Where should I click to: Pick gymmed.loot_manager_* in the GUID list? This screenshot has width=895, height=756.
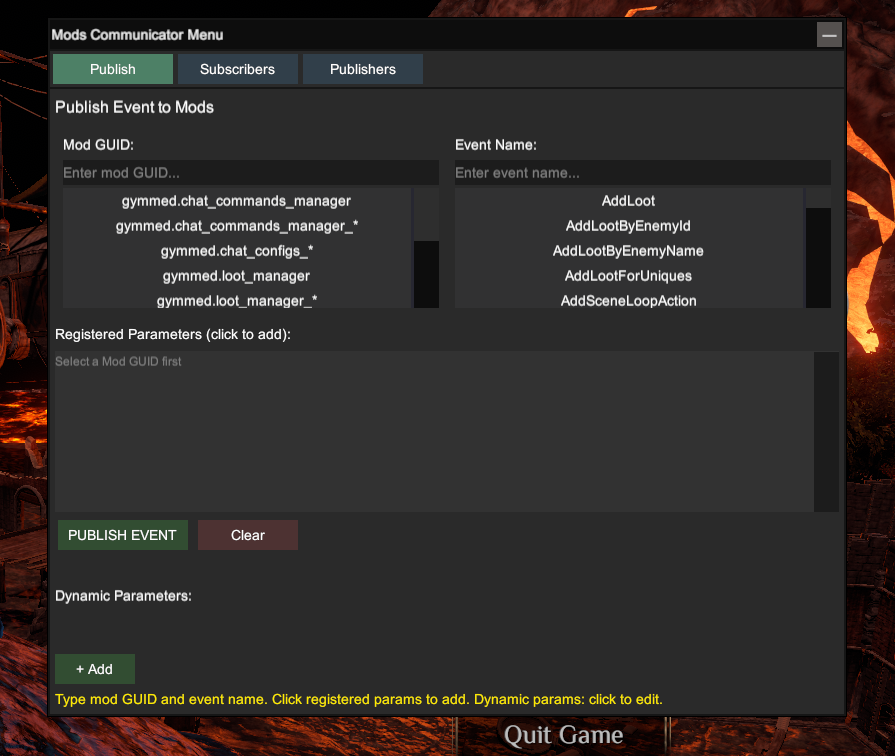click(x=236, y=300)
